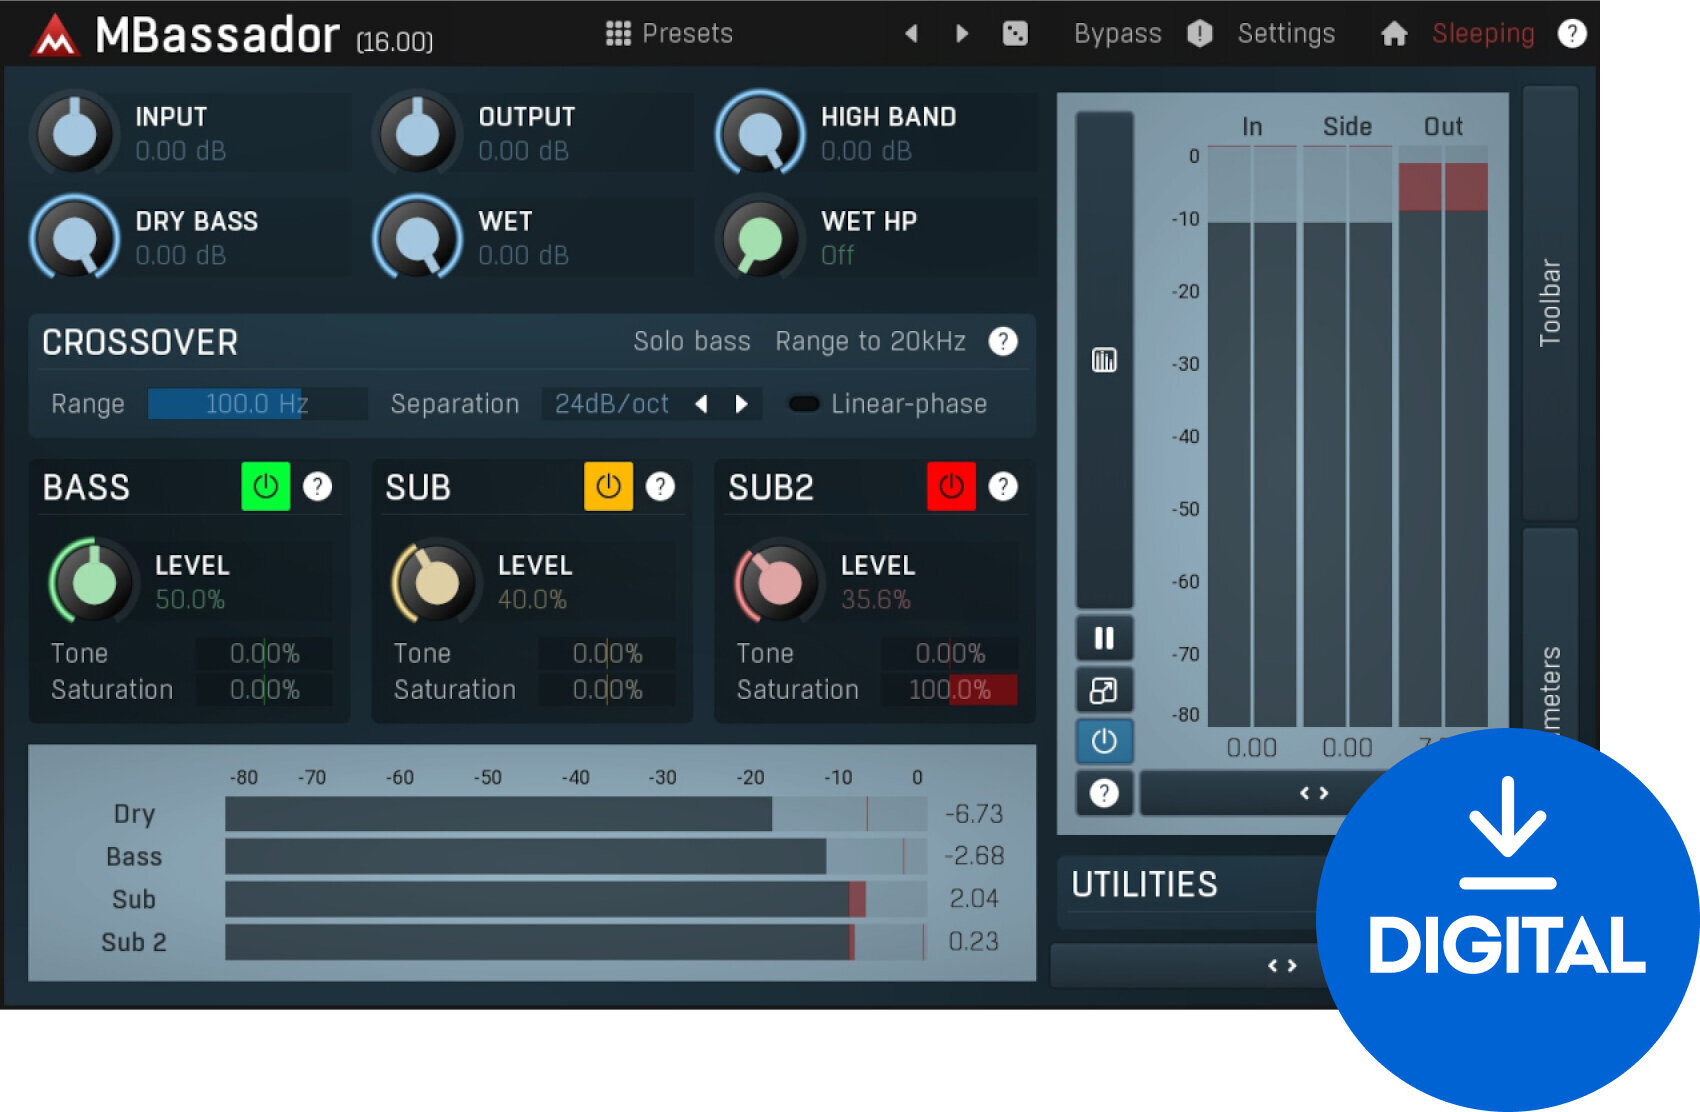Click the Solo bass button
This screenshot has width=1700, height=1112.
691,342
